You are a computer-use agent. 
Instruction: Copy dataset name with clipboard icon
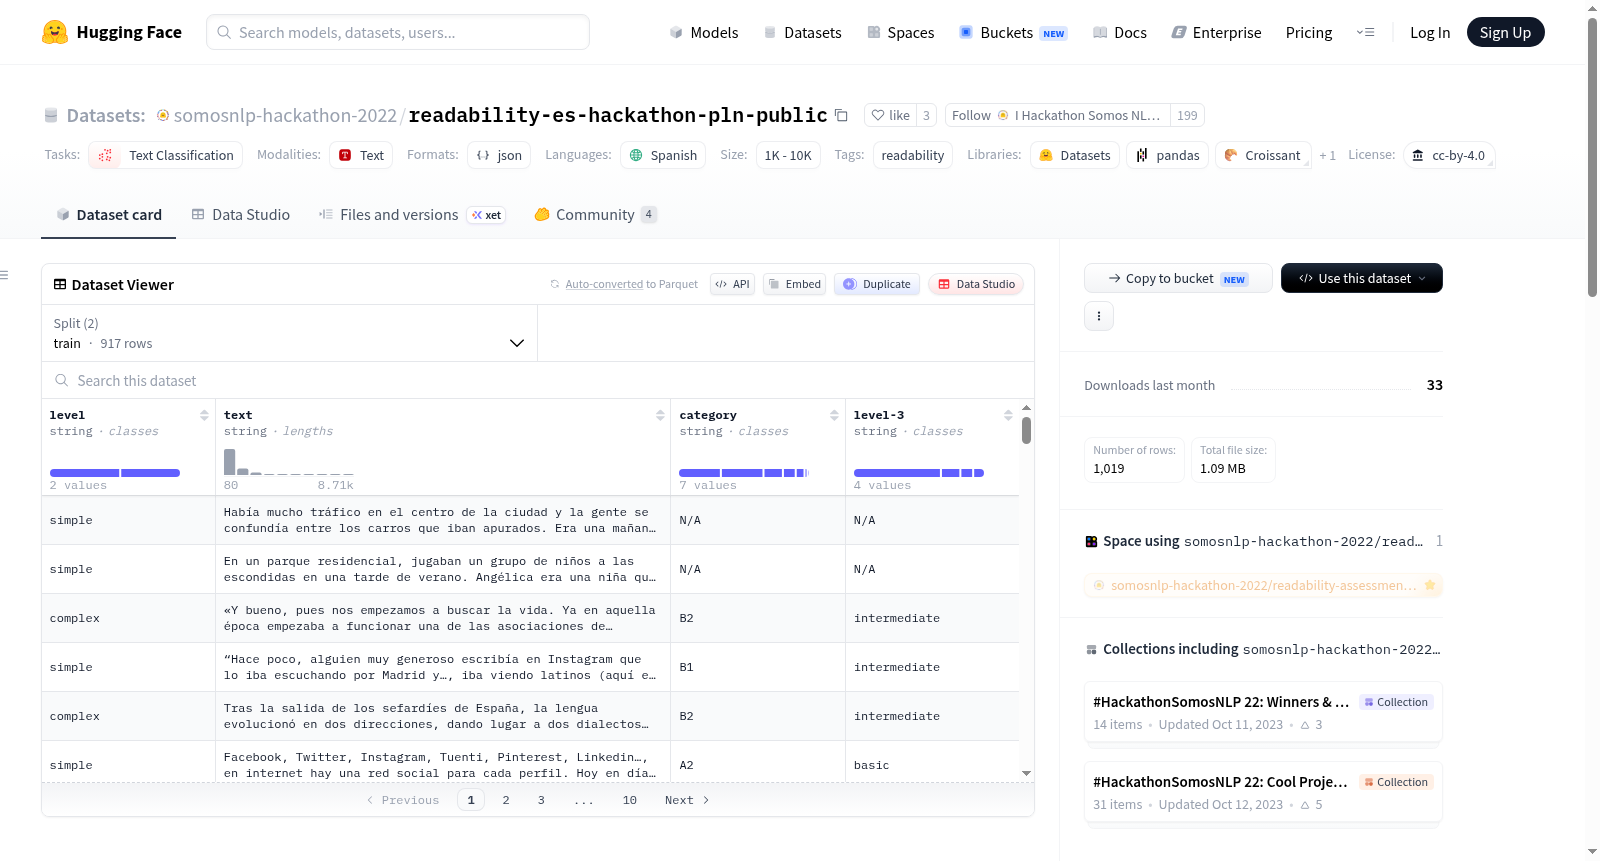pyautogui.click(x=841, y=116)
